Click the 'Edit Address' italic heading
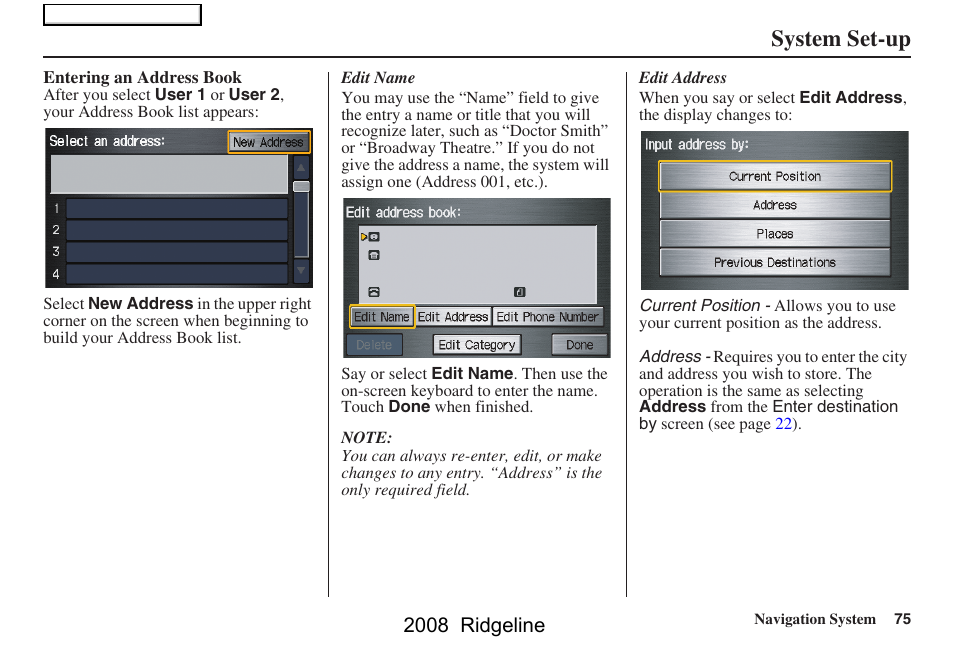Image resolution: width=954 pixels, height=652 pixels. tap(683, 78)
